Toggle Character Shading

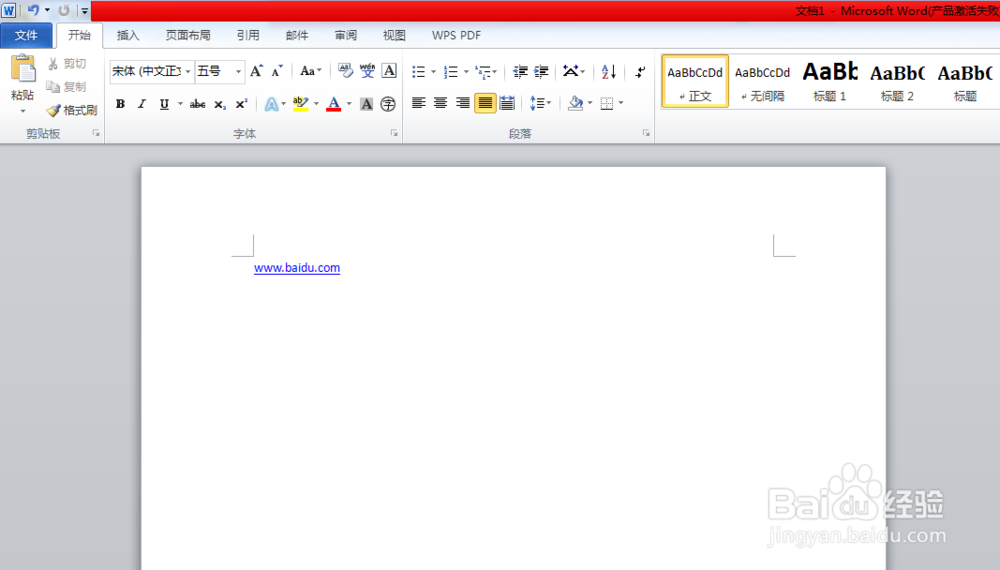(x=366, y=104)
